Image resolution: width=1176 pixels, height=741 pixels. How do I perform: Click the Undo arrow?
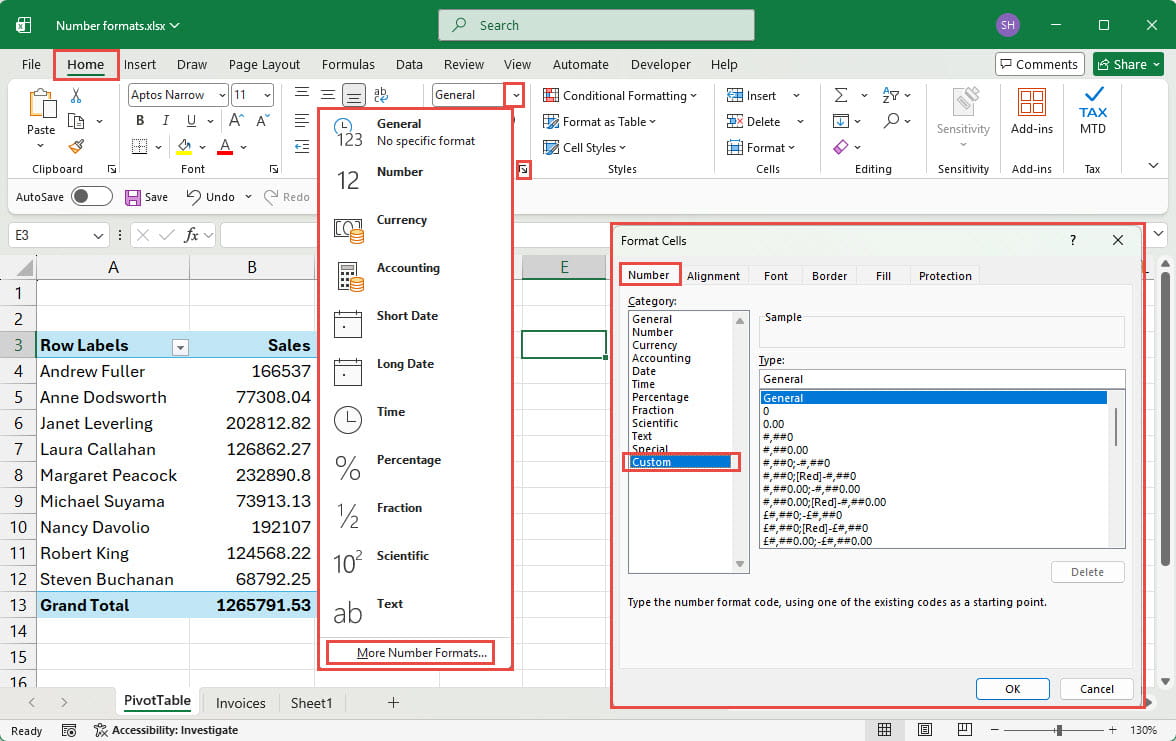pyautogui.click(x=194, y=196)
